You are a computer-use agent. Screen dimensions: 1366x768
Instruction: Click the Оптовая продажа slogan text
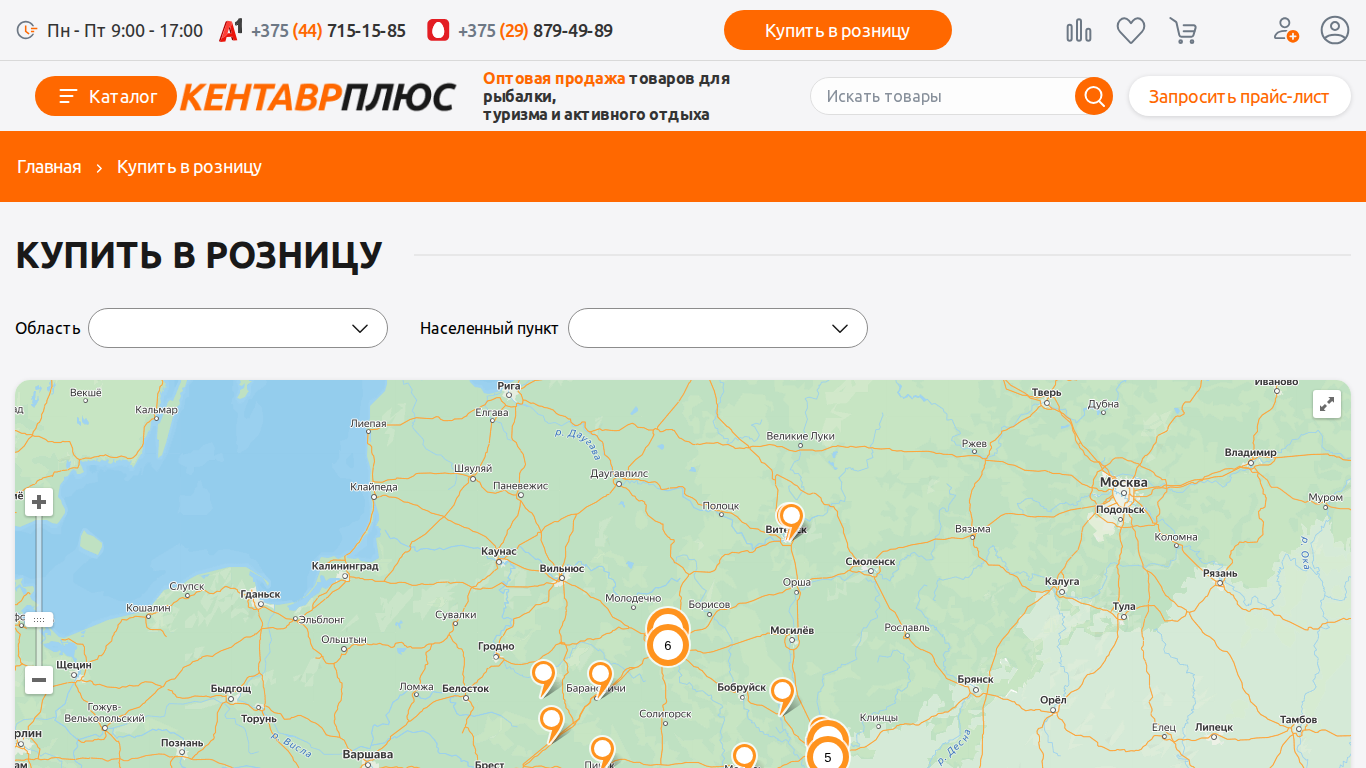[x=554, y=78]
